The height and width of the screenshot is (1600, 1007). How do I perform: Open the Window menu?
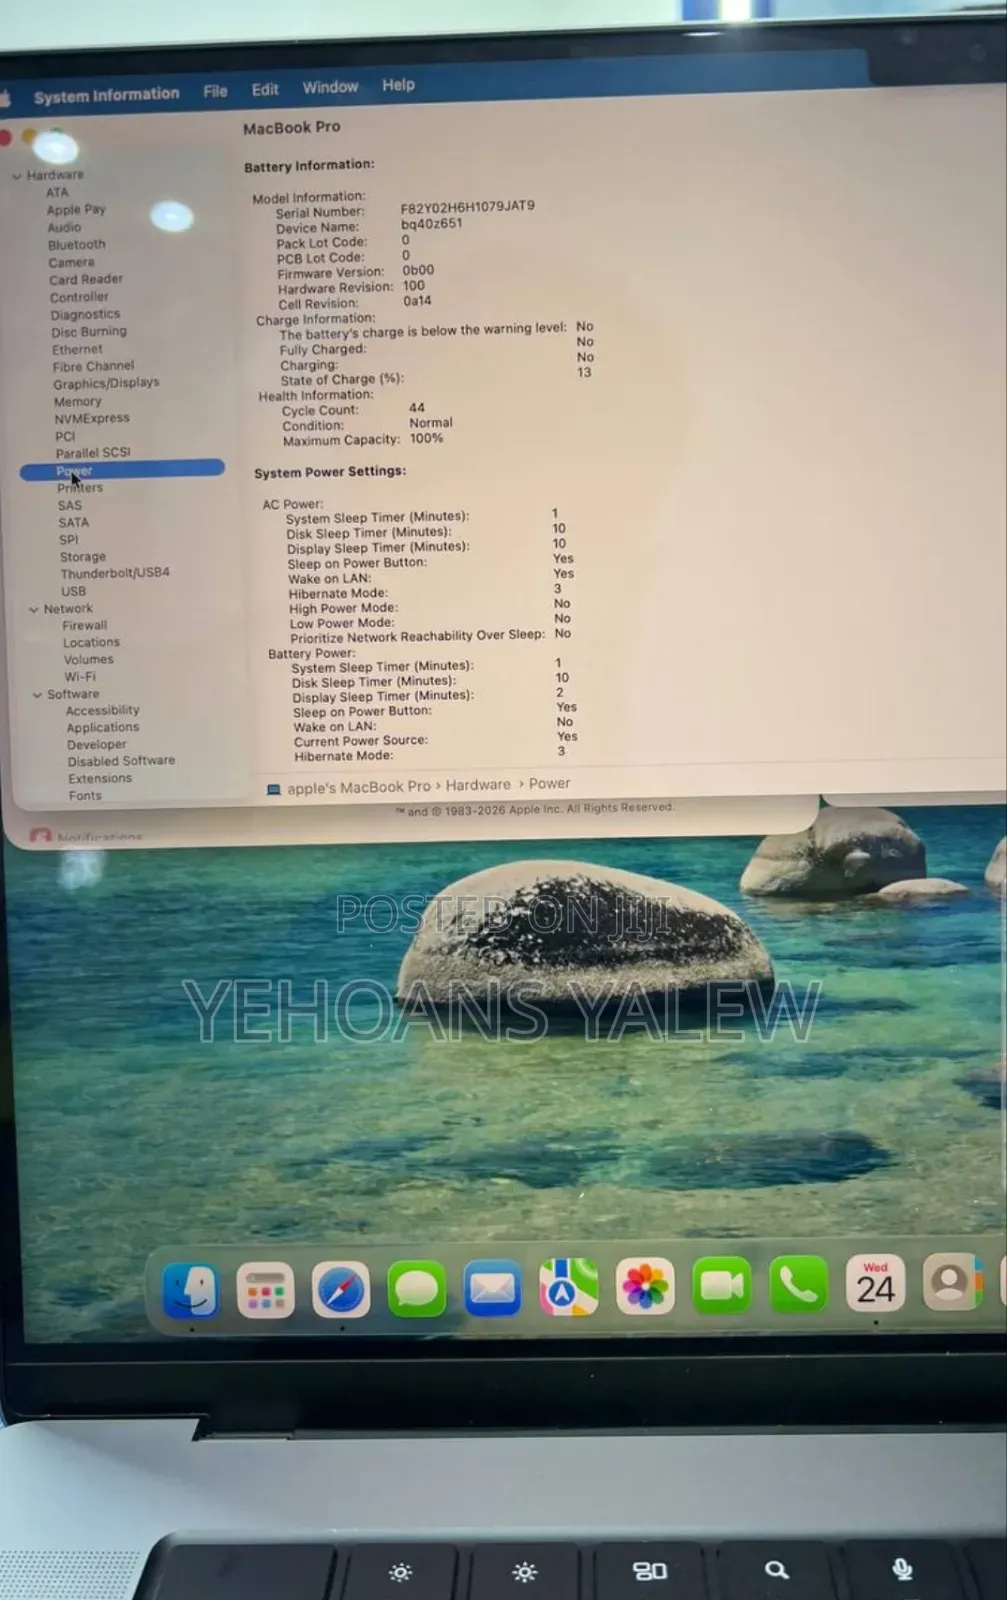click(x=330, y=87)
